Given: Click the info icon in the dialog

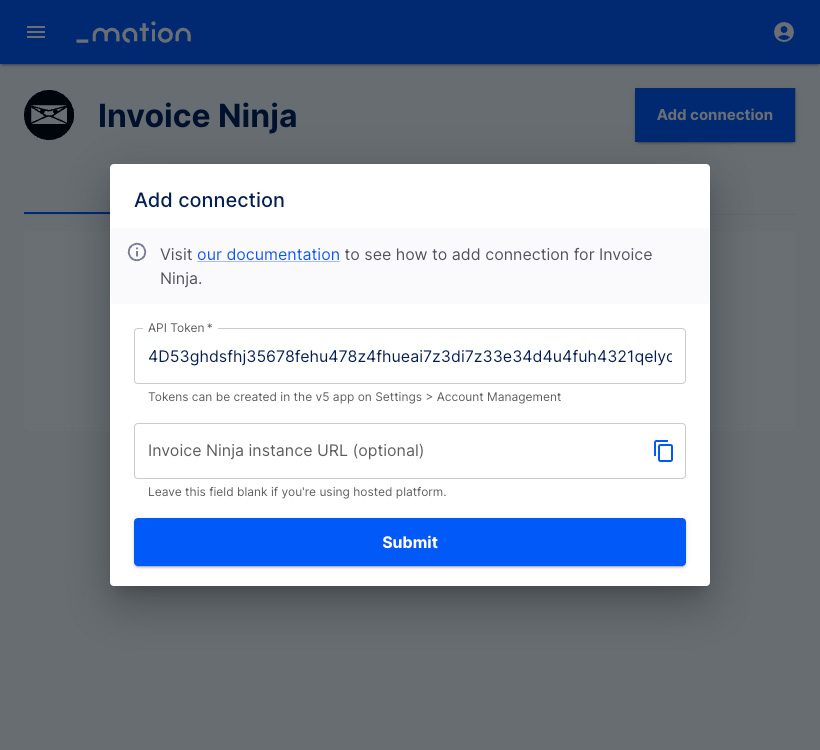Looking at the screenshot, I should pos(138,252).
